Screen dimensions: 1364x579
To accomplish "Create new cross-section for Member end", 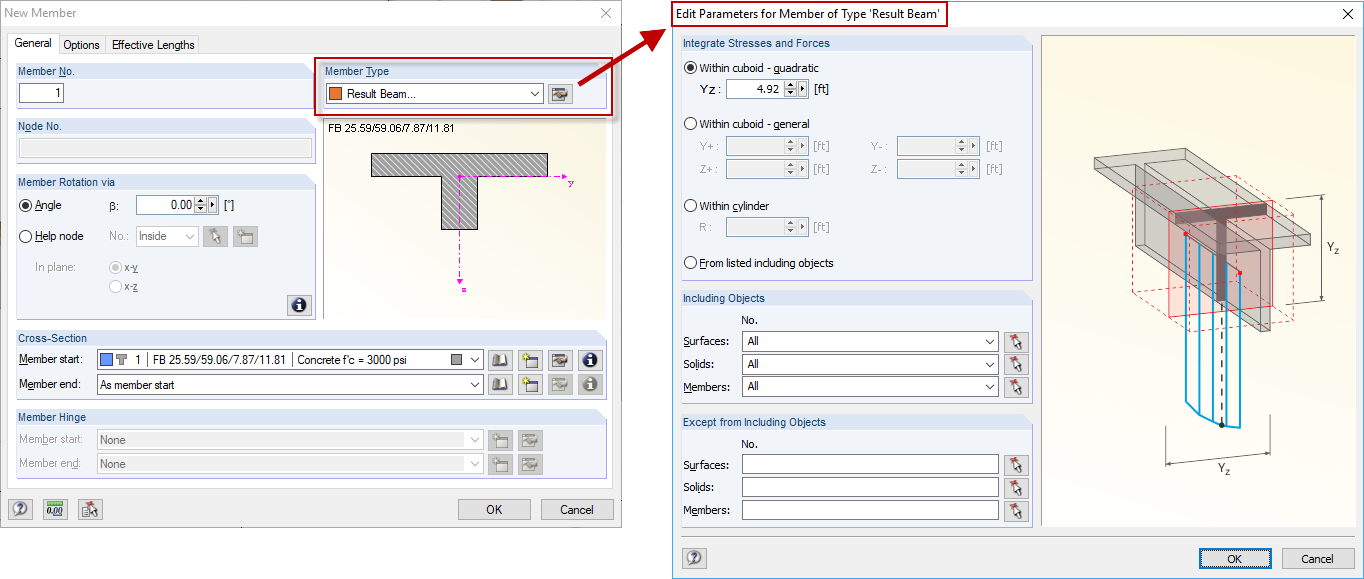I will pyautogui.click(x=530, y=384).
